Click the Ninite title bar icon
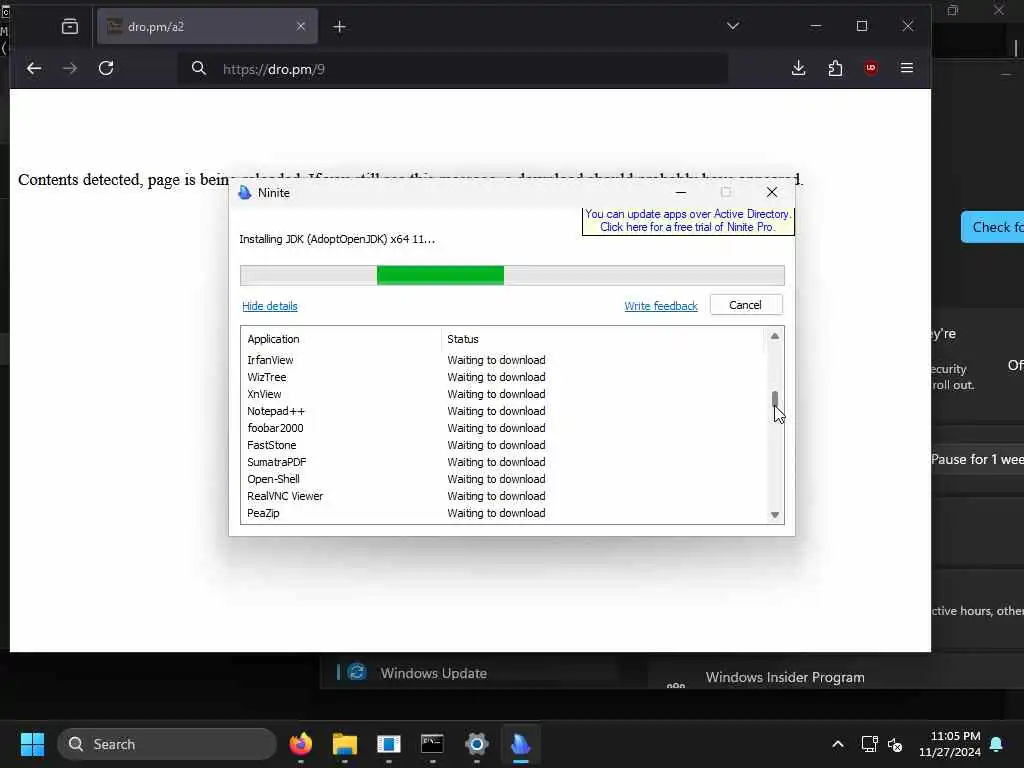 tap(245, 193)
